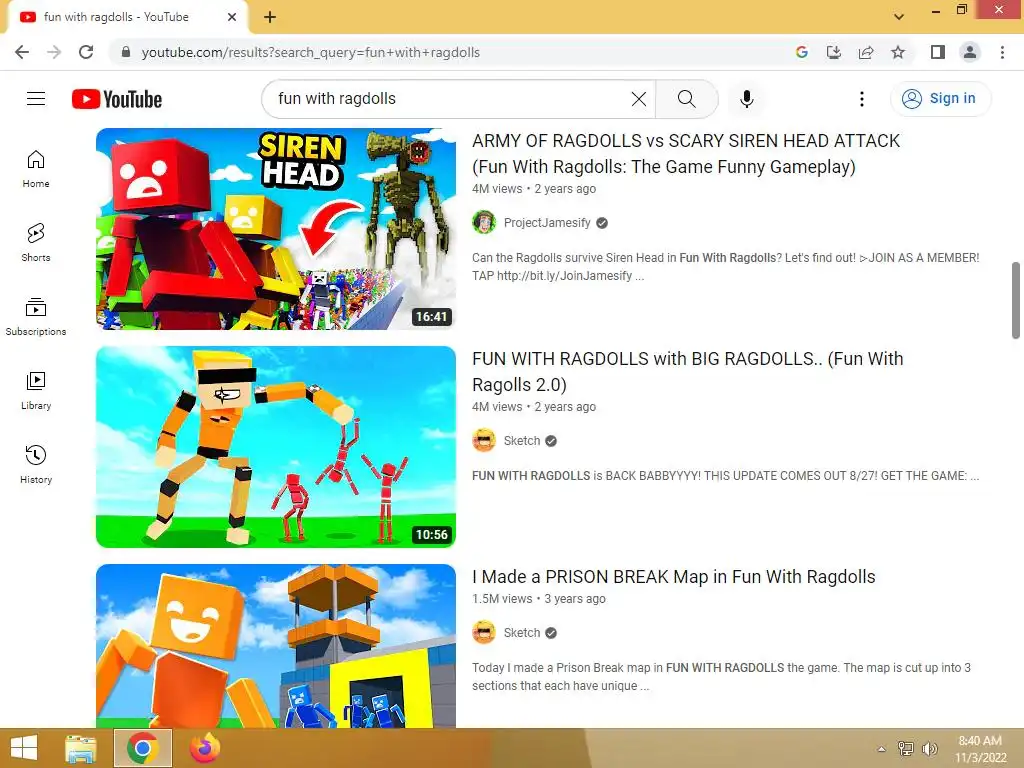Bookmark this page with the star icon
The image size is (1024, 768).
click(x=898, y=52)
